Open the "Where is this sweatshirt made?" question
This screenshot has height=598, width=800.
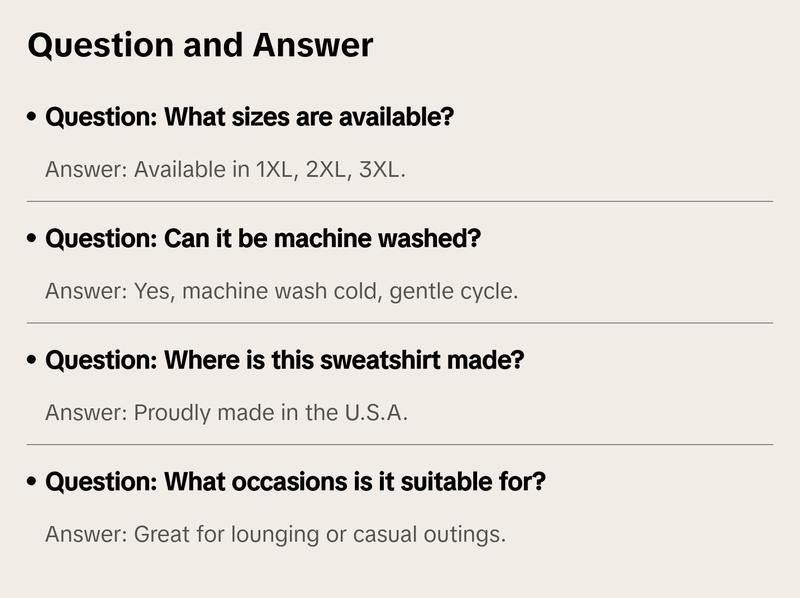[285, 360]
